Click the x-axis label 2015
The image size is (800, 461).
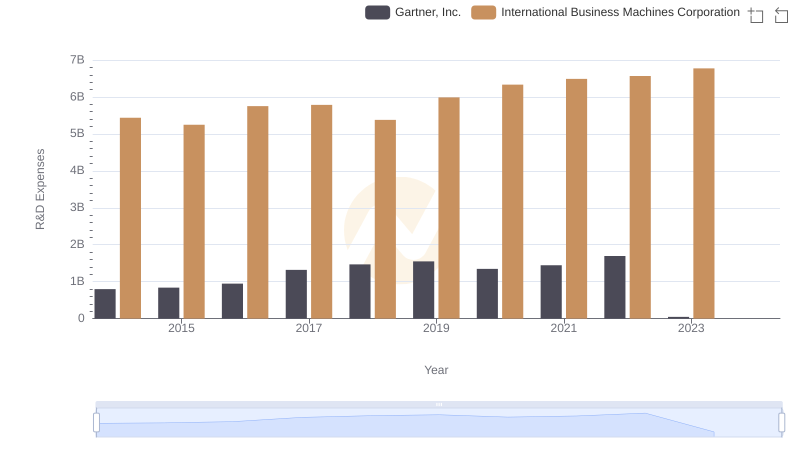[x=181, y=328]
